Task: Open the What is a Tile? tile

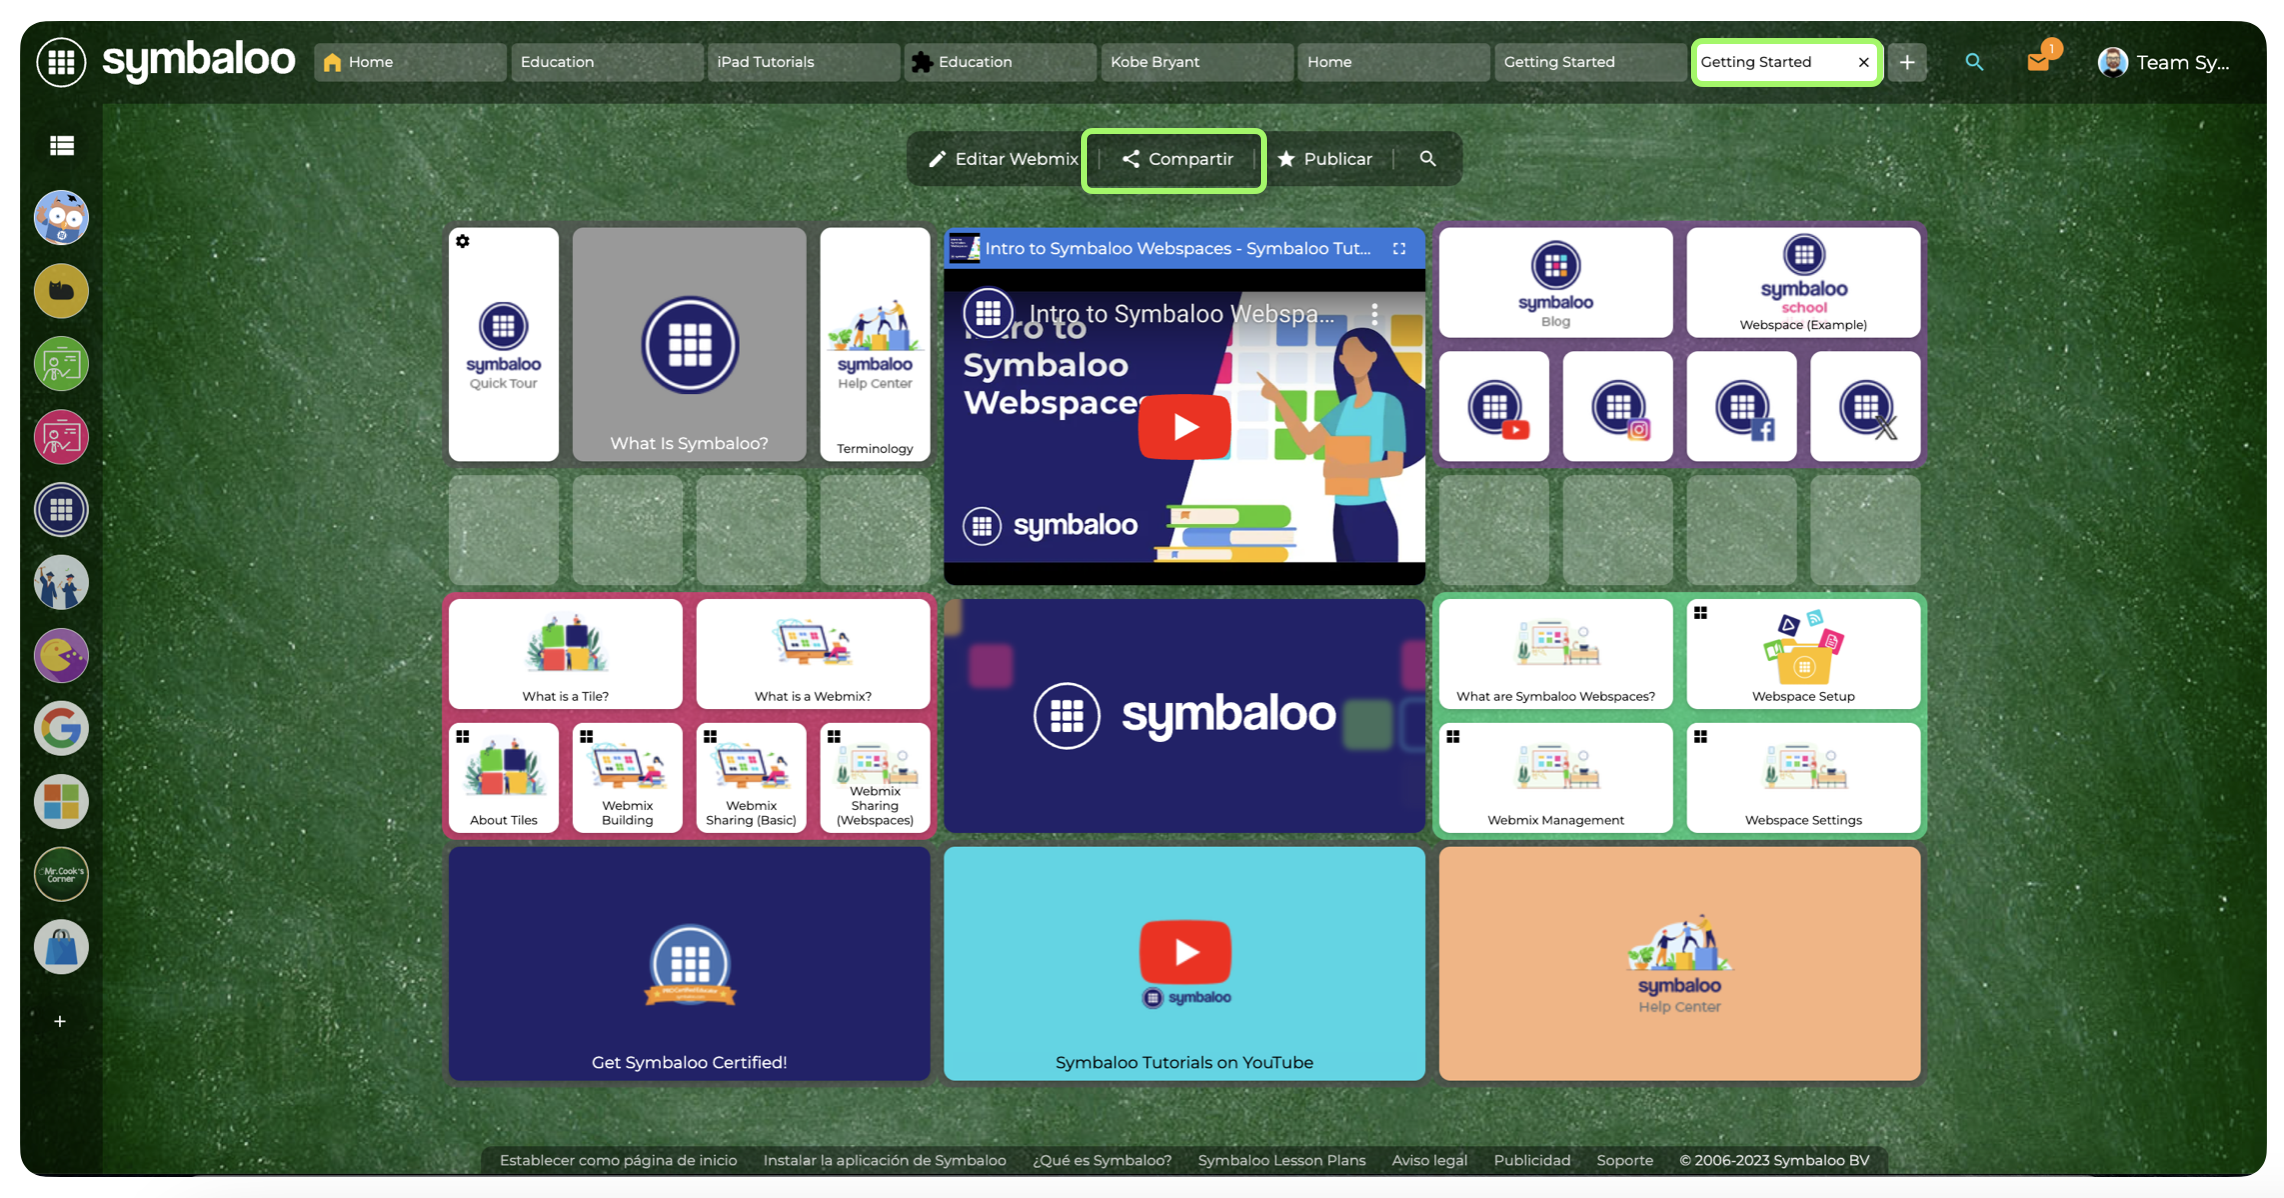Action: 566,654
